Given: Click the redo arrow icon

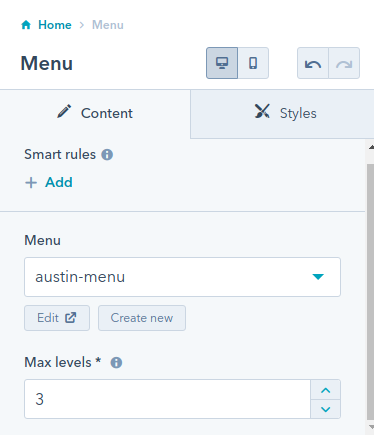Looking at the screenshot, I should pos(344,63).
